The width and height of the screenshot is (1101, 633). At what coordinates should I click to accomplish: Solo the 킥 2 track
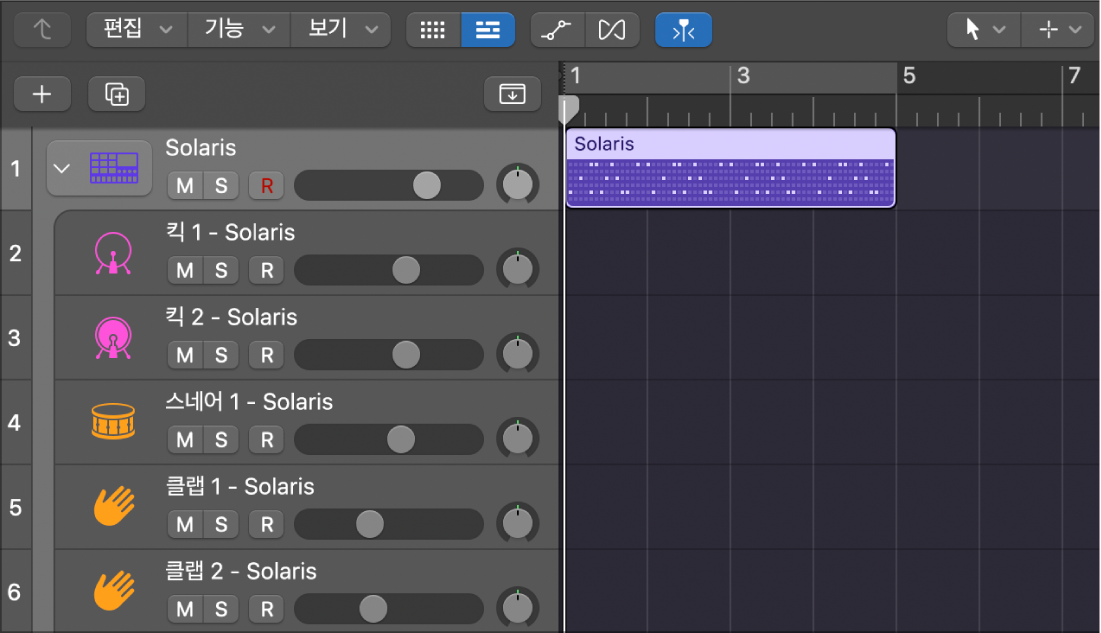(221, 355)
